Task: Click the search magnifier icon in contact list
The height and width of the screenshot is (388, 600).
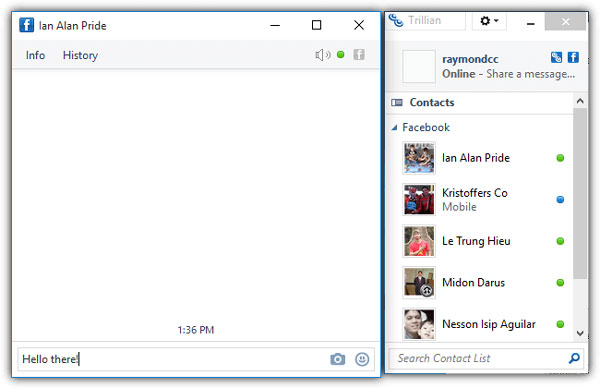Action: coord(574,359)
